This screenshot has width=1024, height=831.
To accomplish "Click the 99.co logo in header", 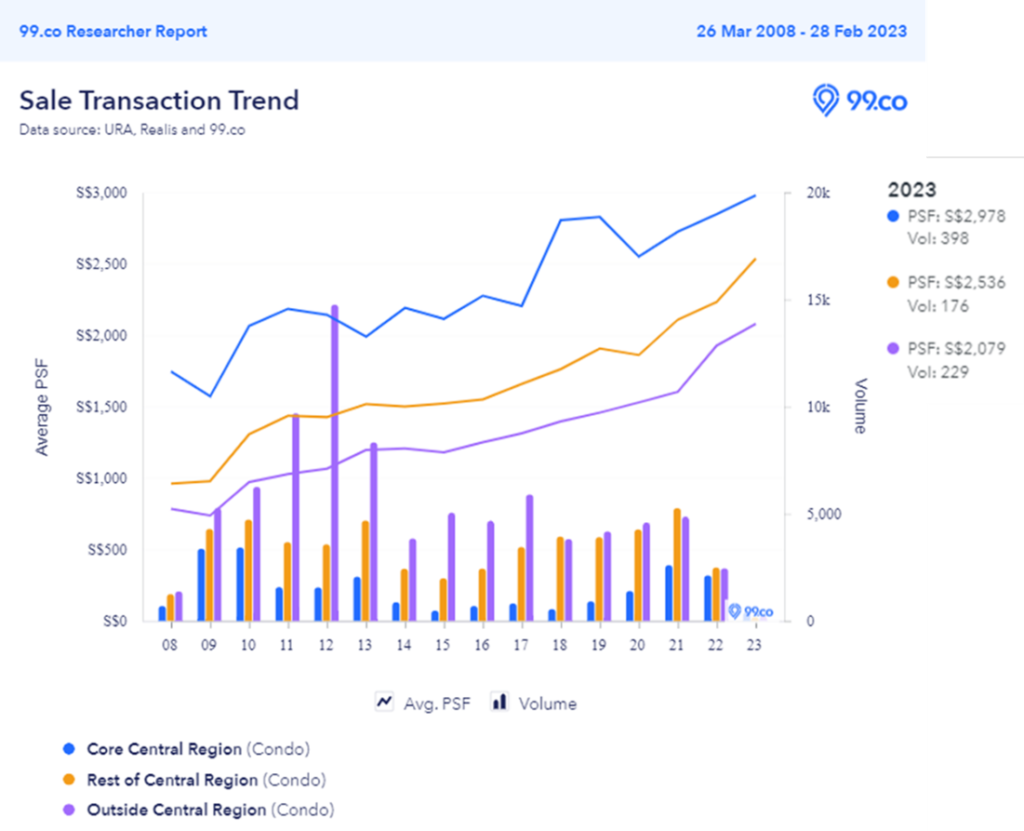I will (859, 101).
